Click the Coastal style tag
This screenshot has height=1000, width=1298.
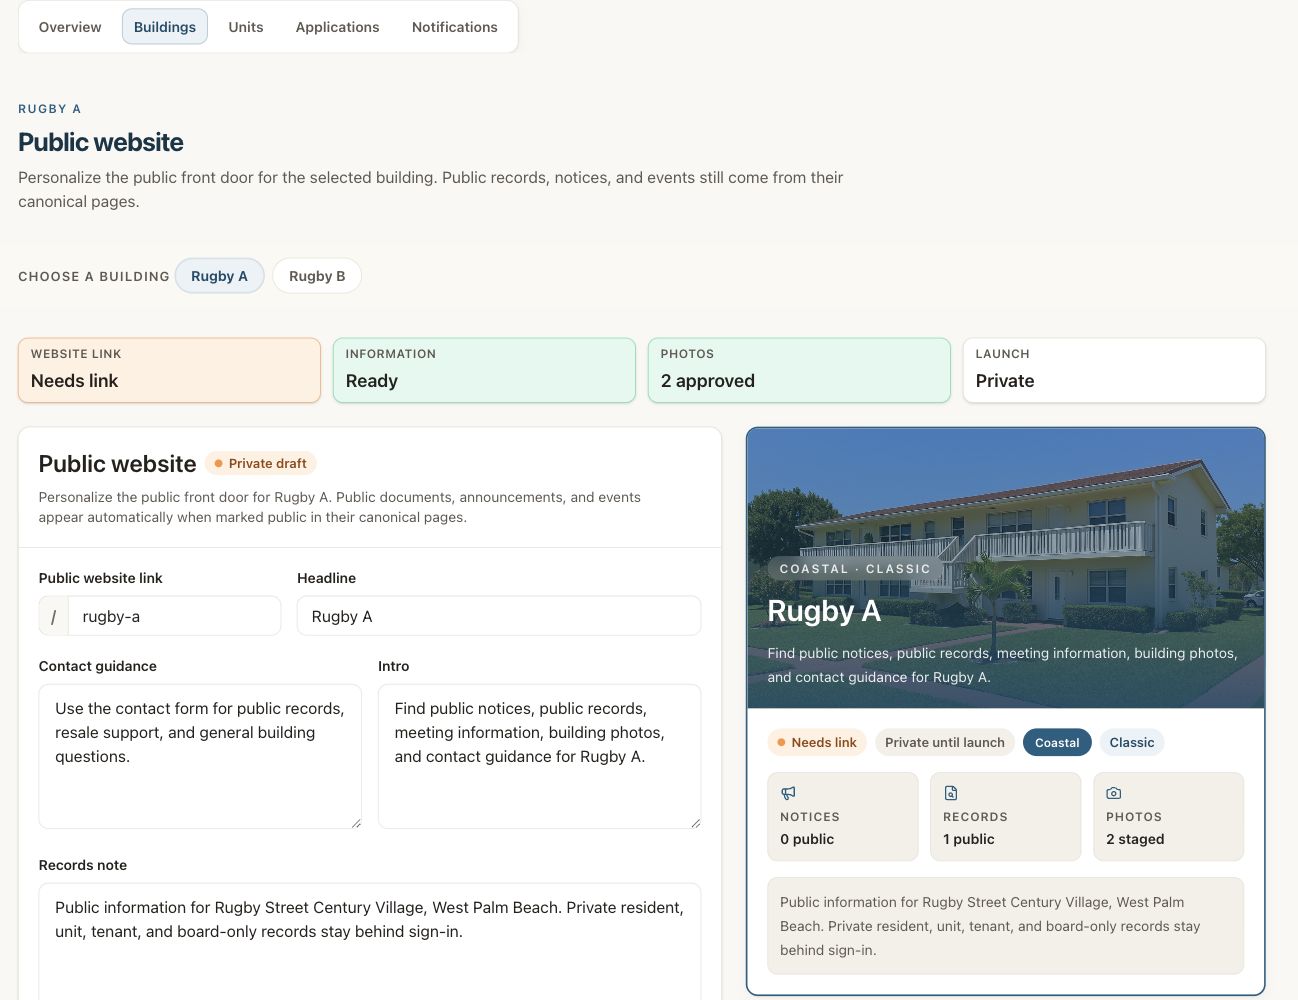pyautogui.click(x=1057, y=742)
